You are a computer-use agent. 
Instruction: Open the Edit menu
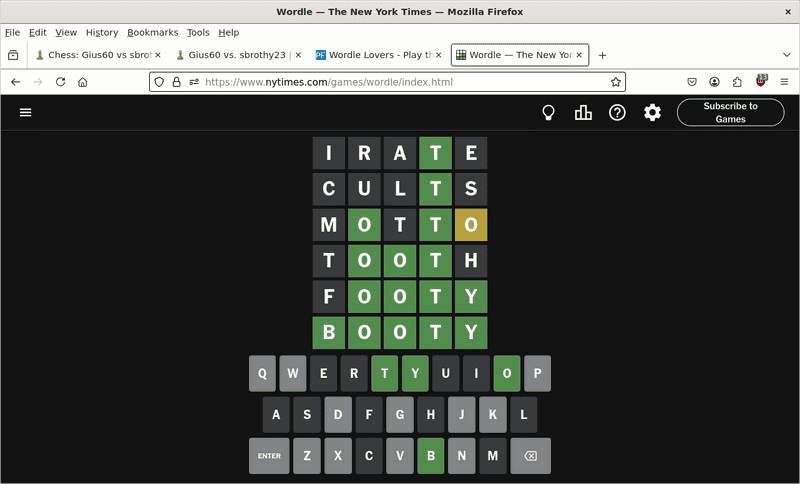pyautogui.click(x=38, y=33)
